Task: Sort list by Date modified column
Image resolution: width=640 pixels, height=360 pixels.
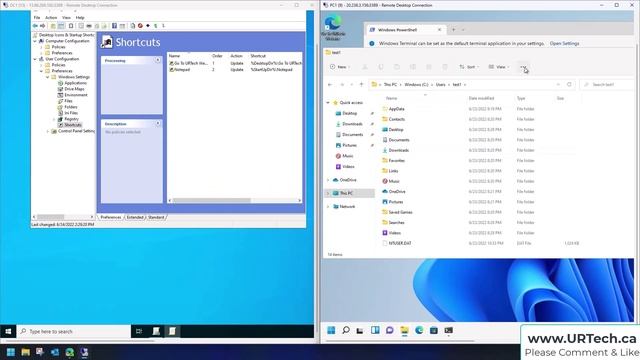Action: pos(481,98)
